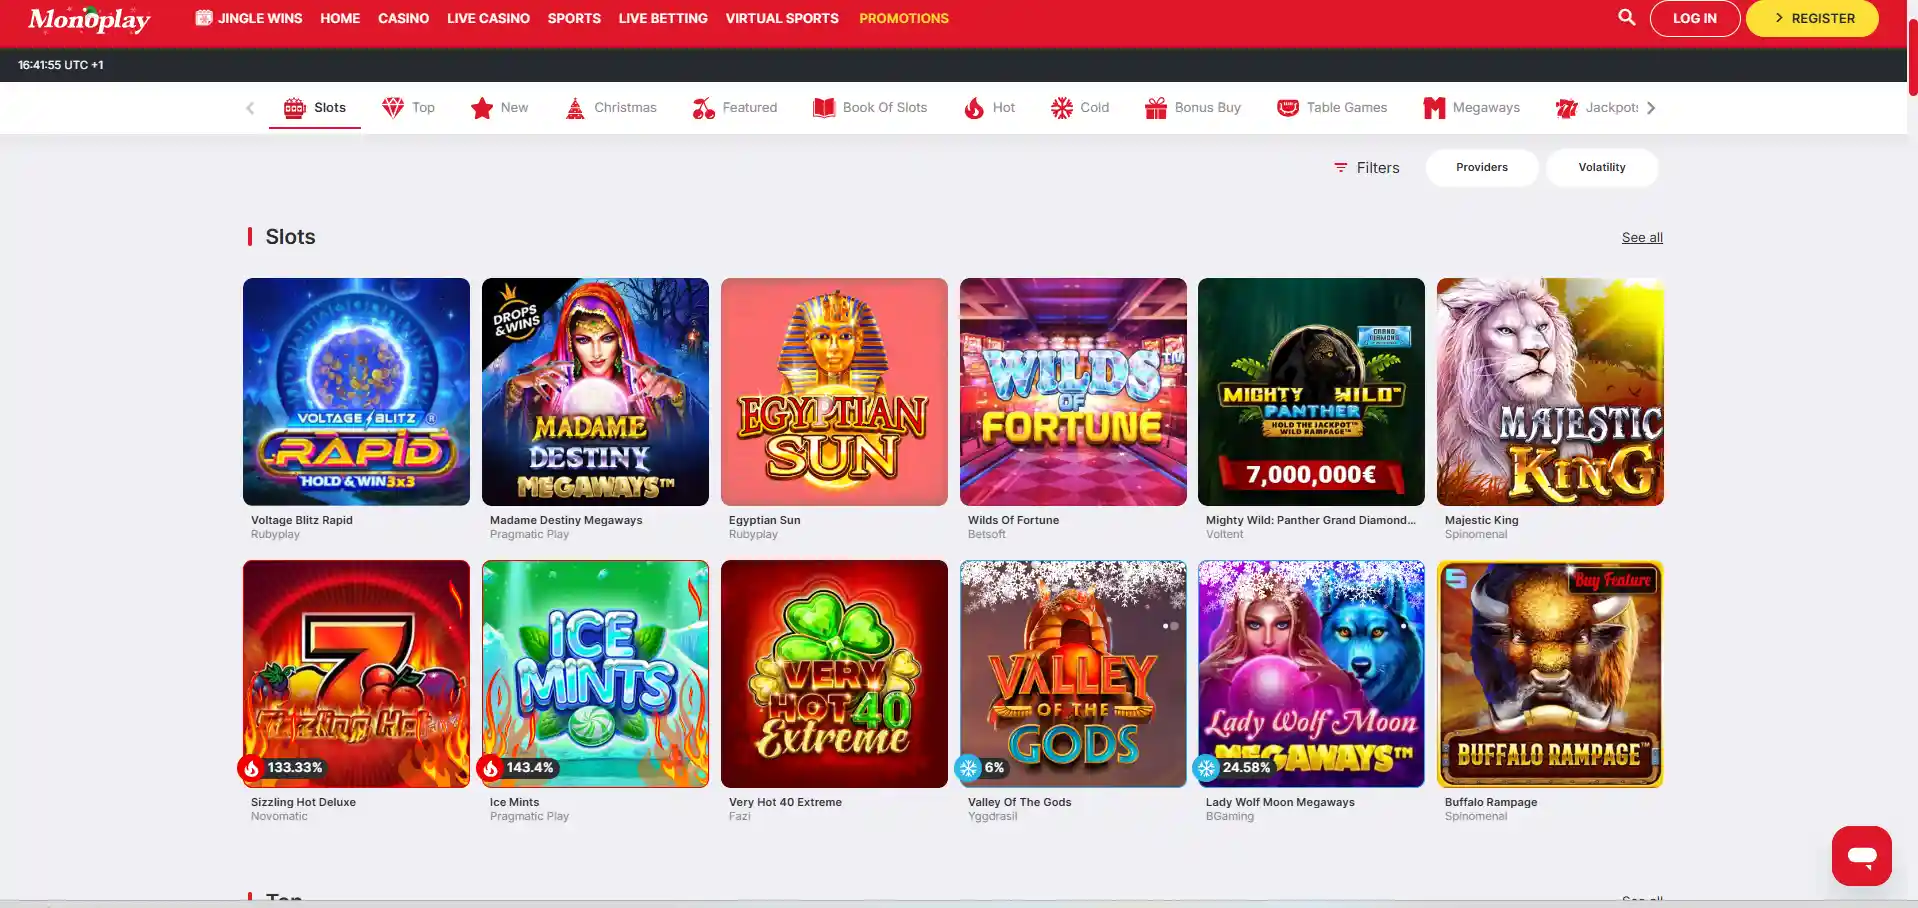The height and width of the screenshot is (908, 1918).
Task: Switch to the Christmas games tab
Action: [611, 107]
